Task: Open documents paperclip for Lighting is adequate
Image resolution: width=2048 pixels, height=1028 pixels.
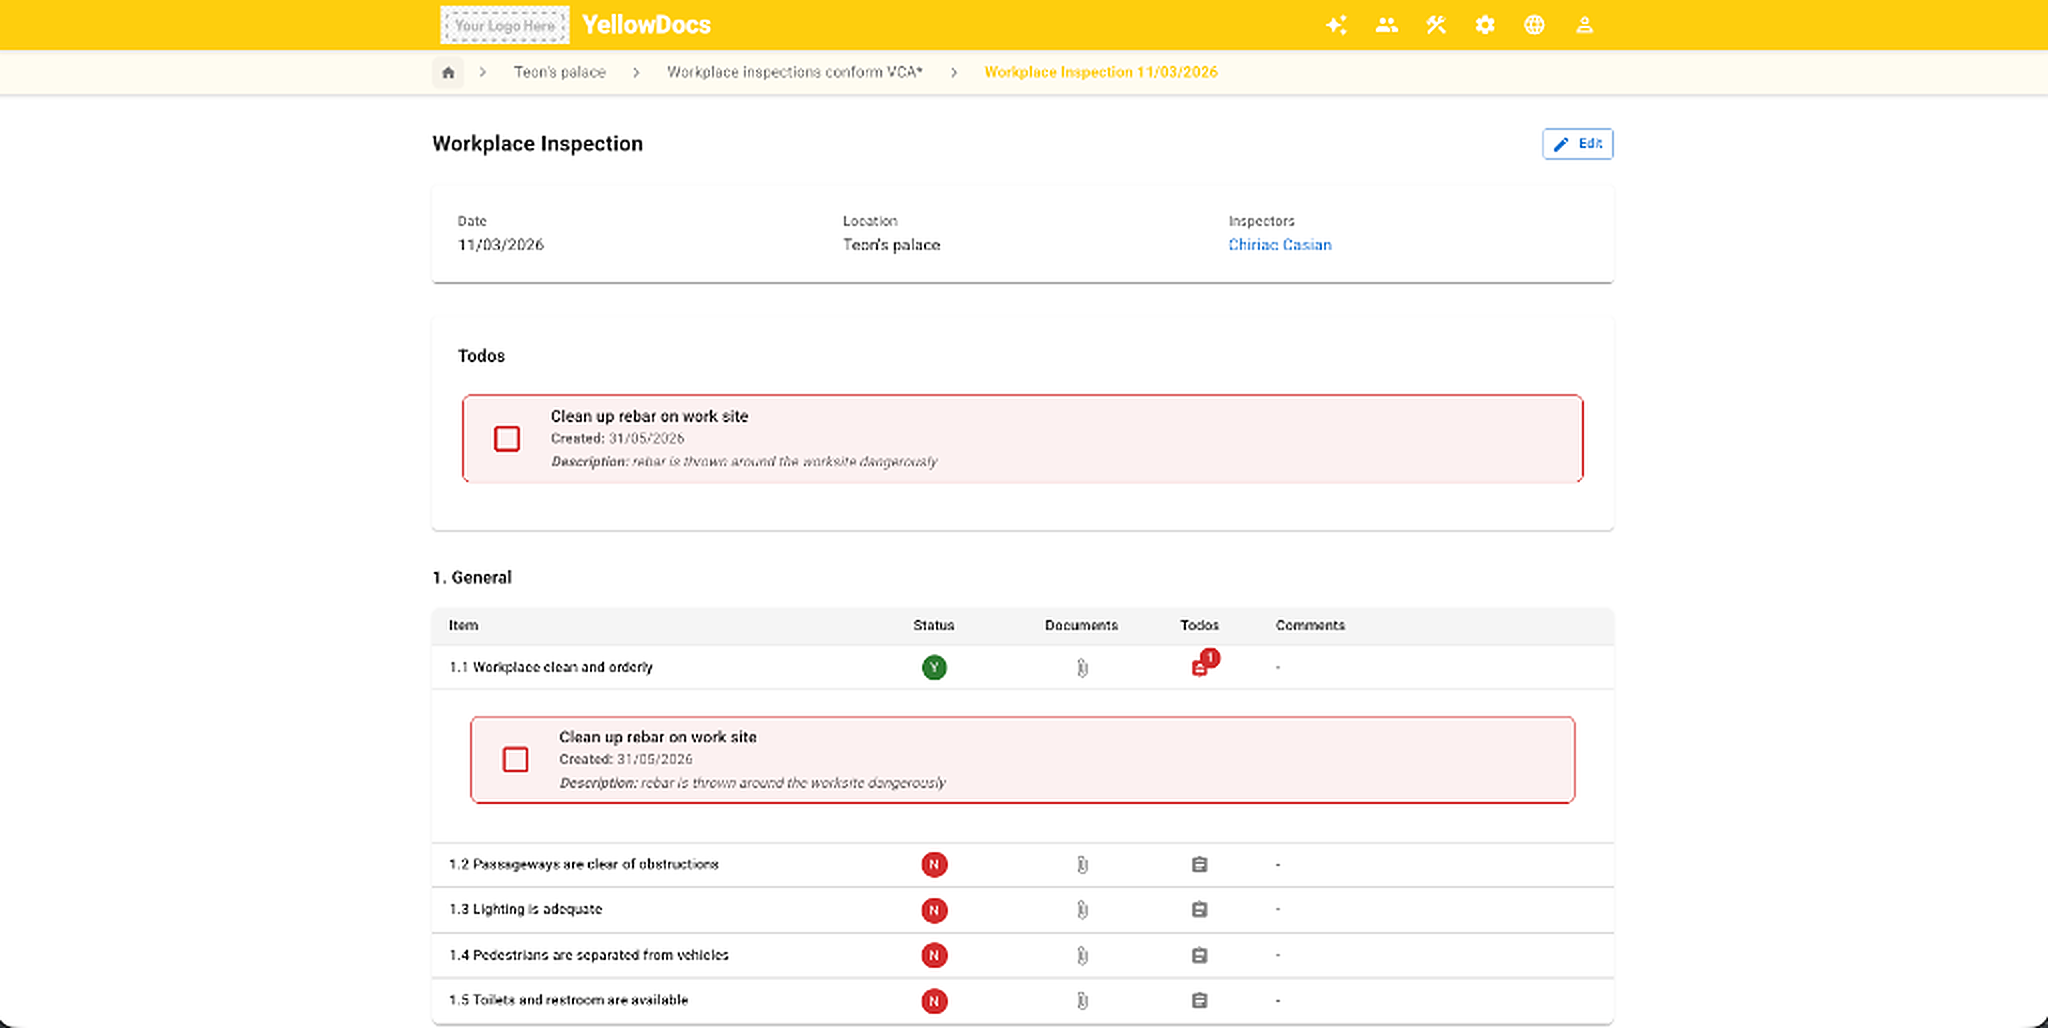Action: pyautogui.click(x=1082, y=910)
